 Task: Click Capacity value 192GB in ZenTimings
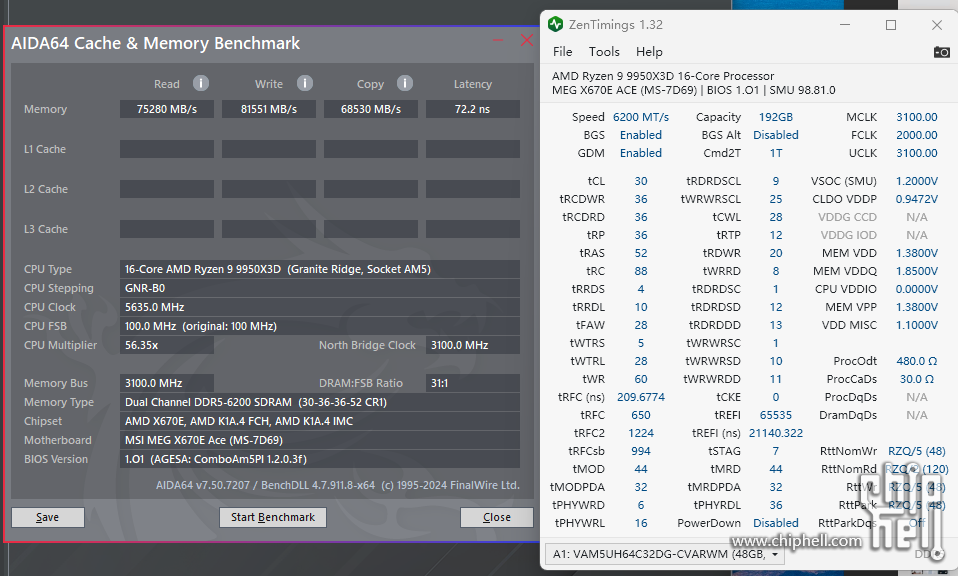coord(776,117)
